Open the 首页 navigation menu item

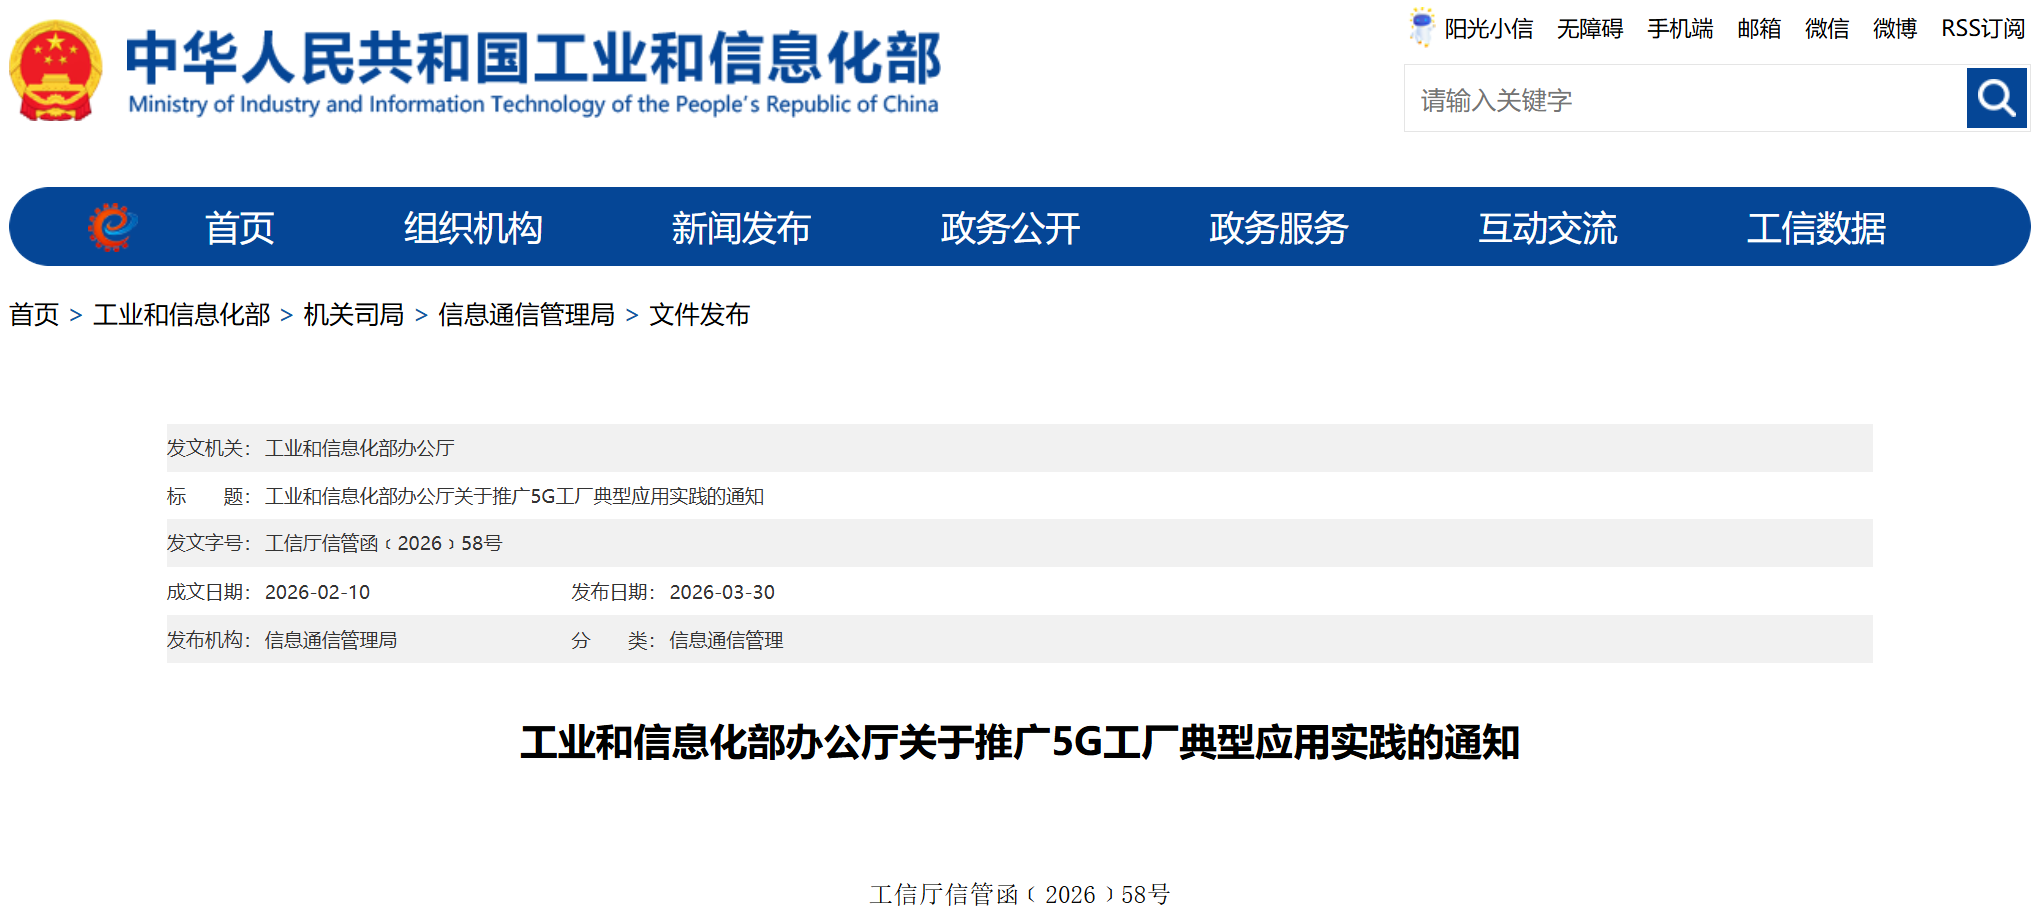(239, 228)
